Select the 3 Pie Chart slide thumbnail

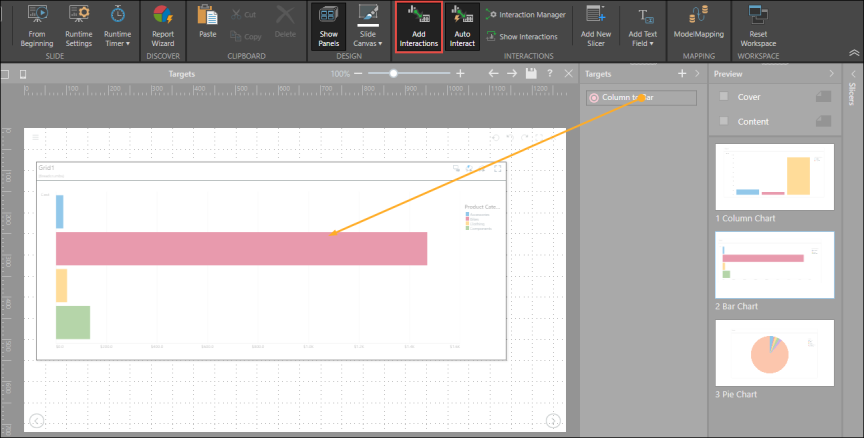[775, 353]
